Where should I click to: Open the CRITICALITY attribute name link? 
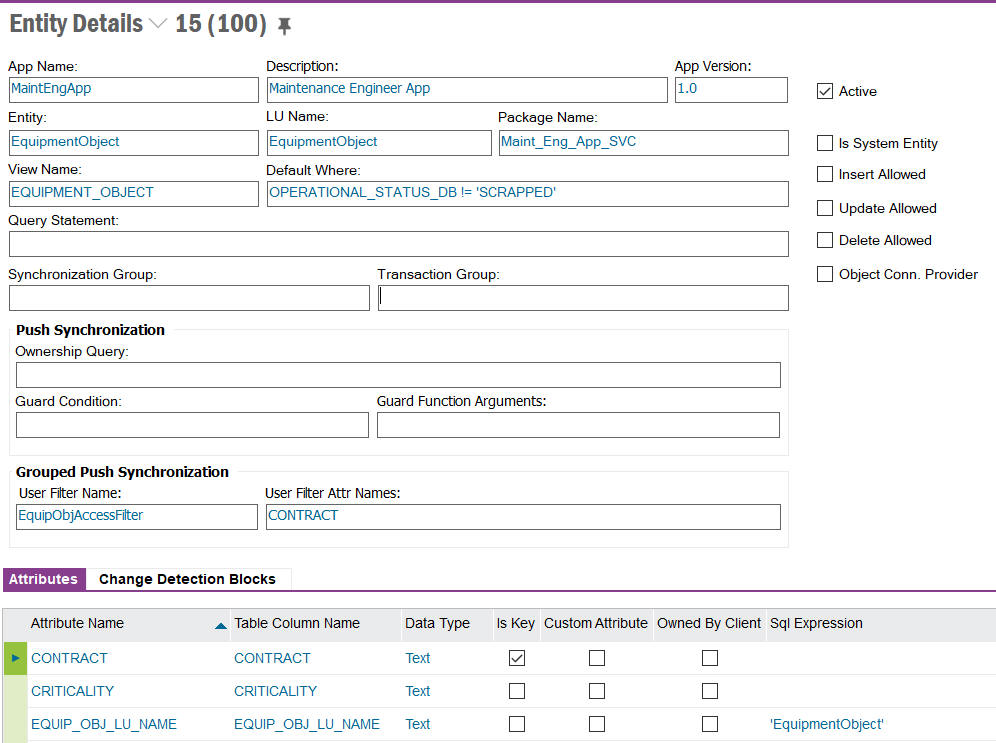click(72, 691)
